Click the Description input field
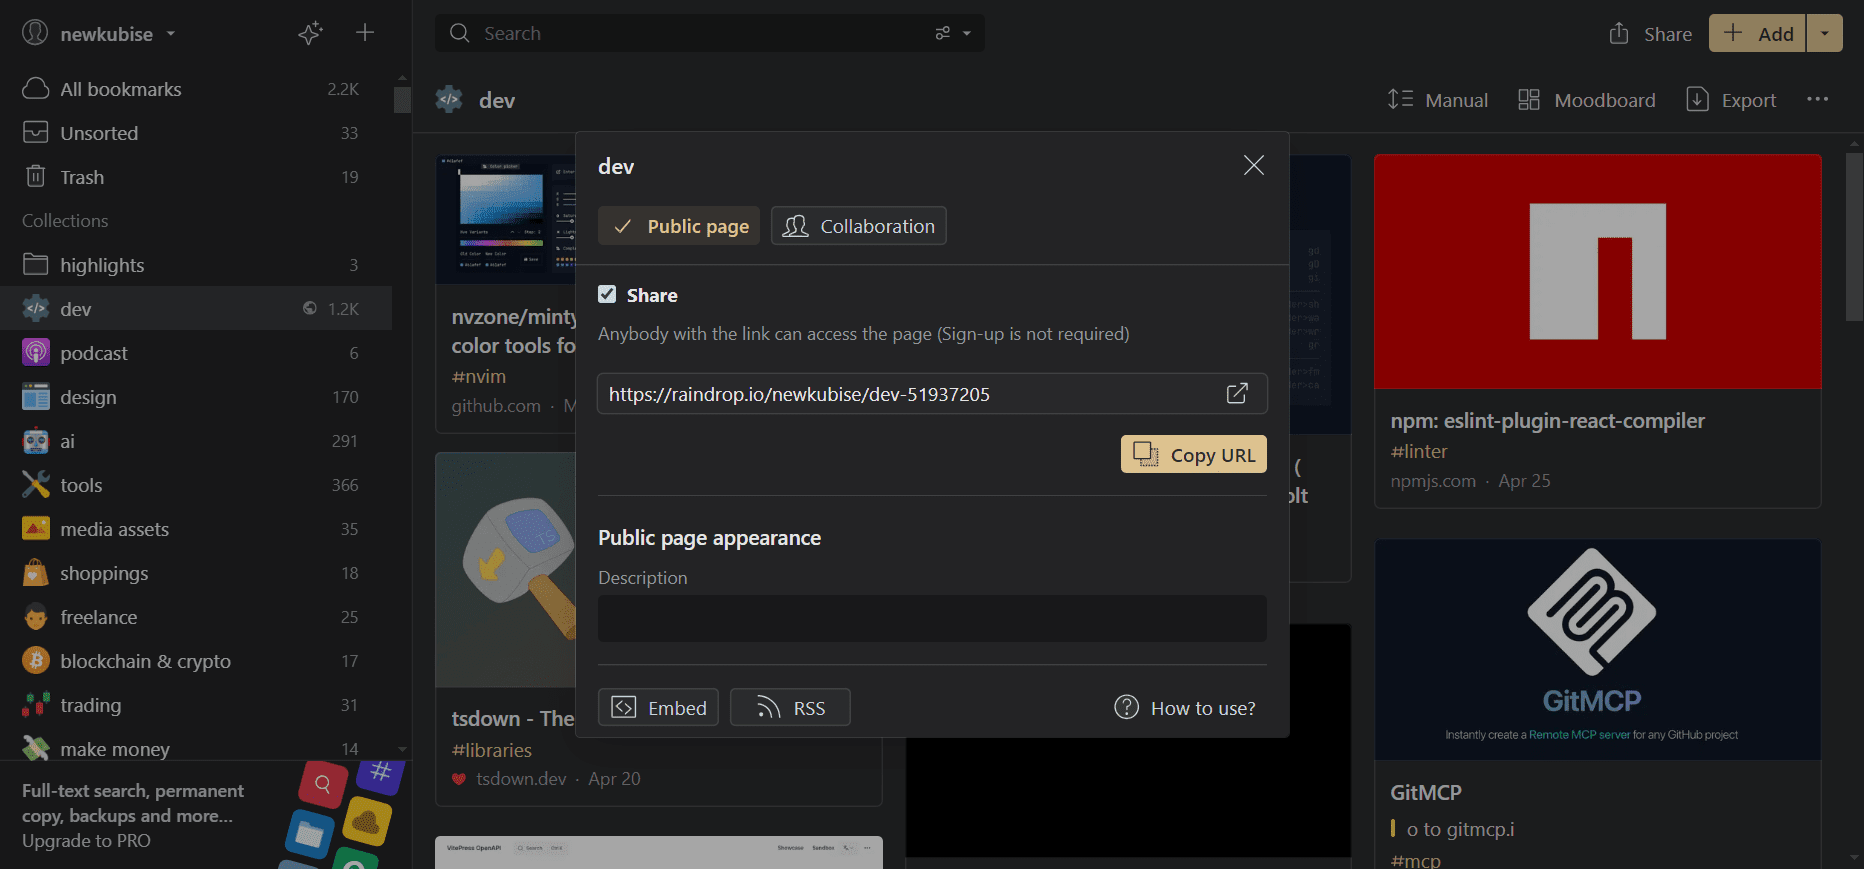1864x869 pixels. pos(932,619)
